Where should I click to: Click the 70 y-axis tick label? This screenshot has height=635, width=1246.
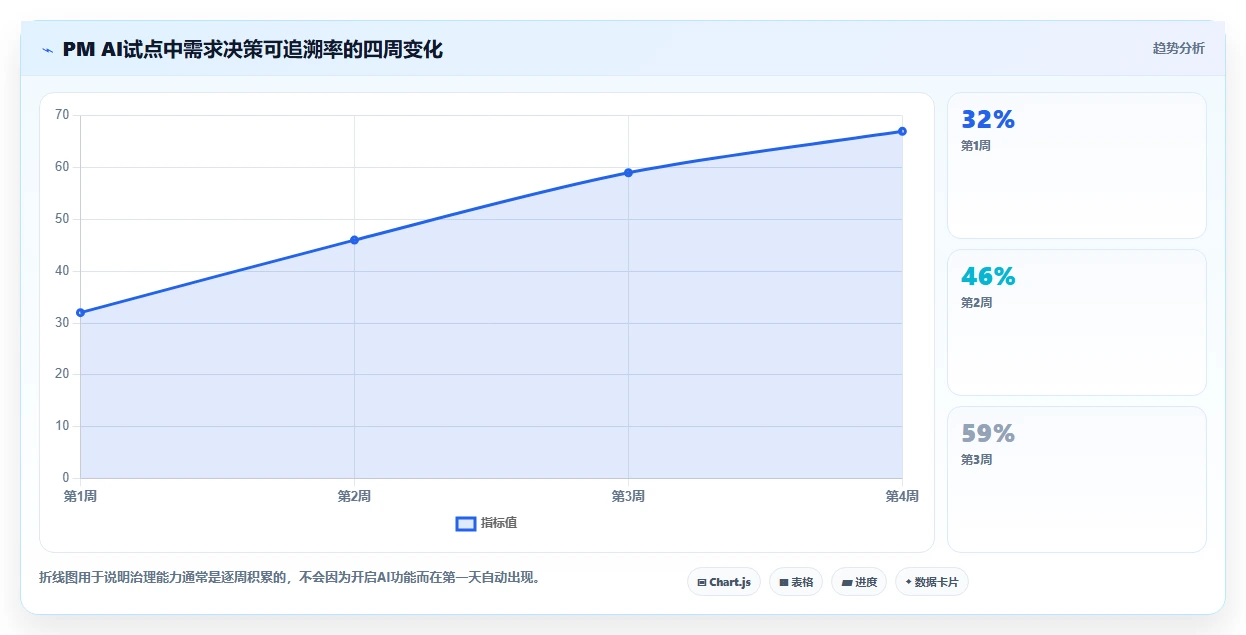pyautogui.click(x=62, y=115)
